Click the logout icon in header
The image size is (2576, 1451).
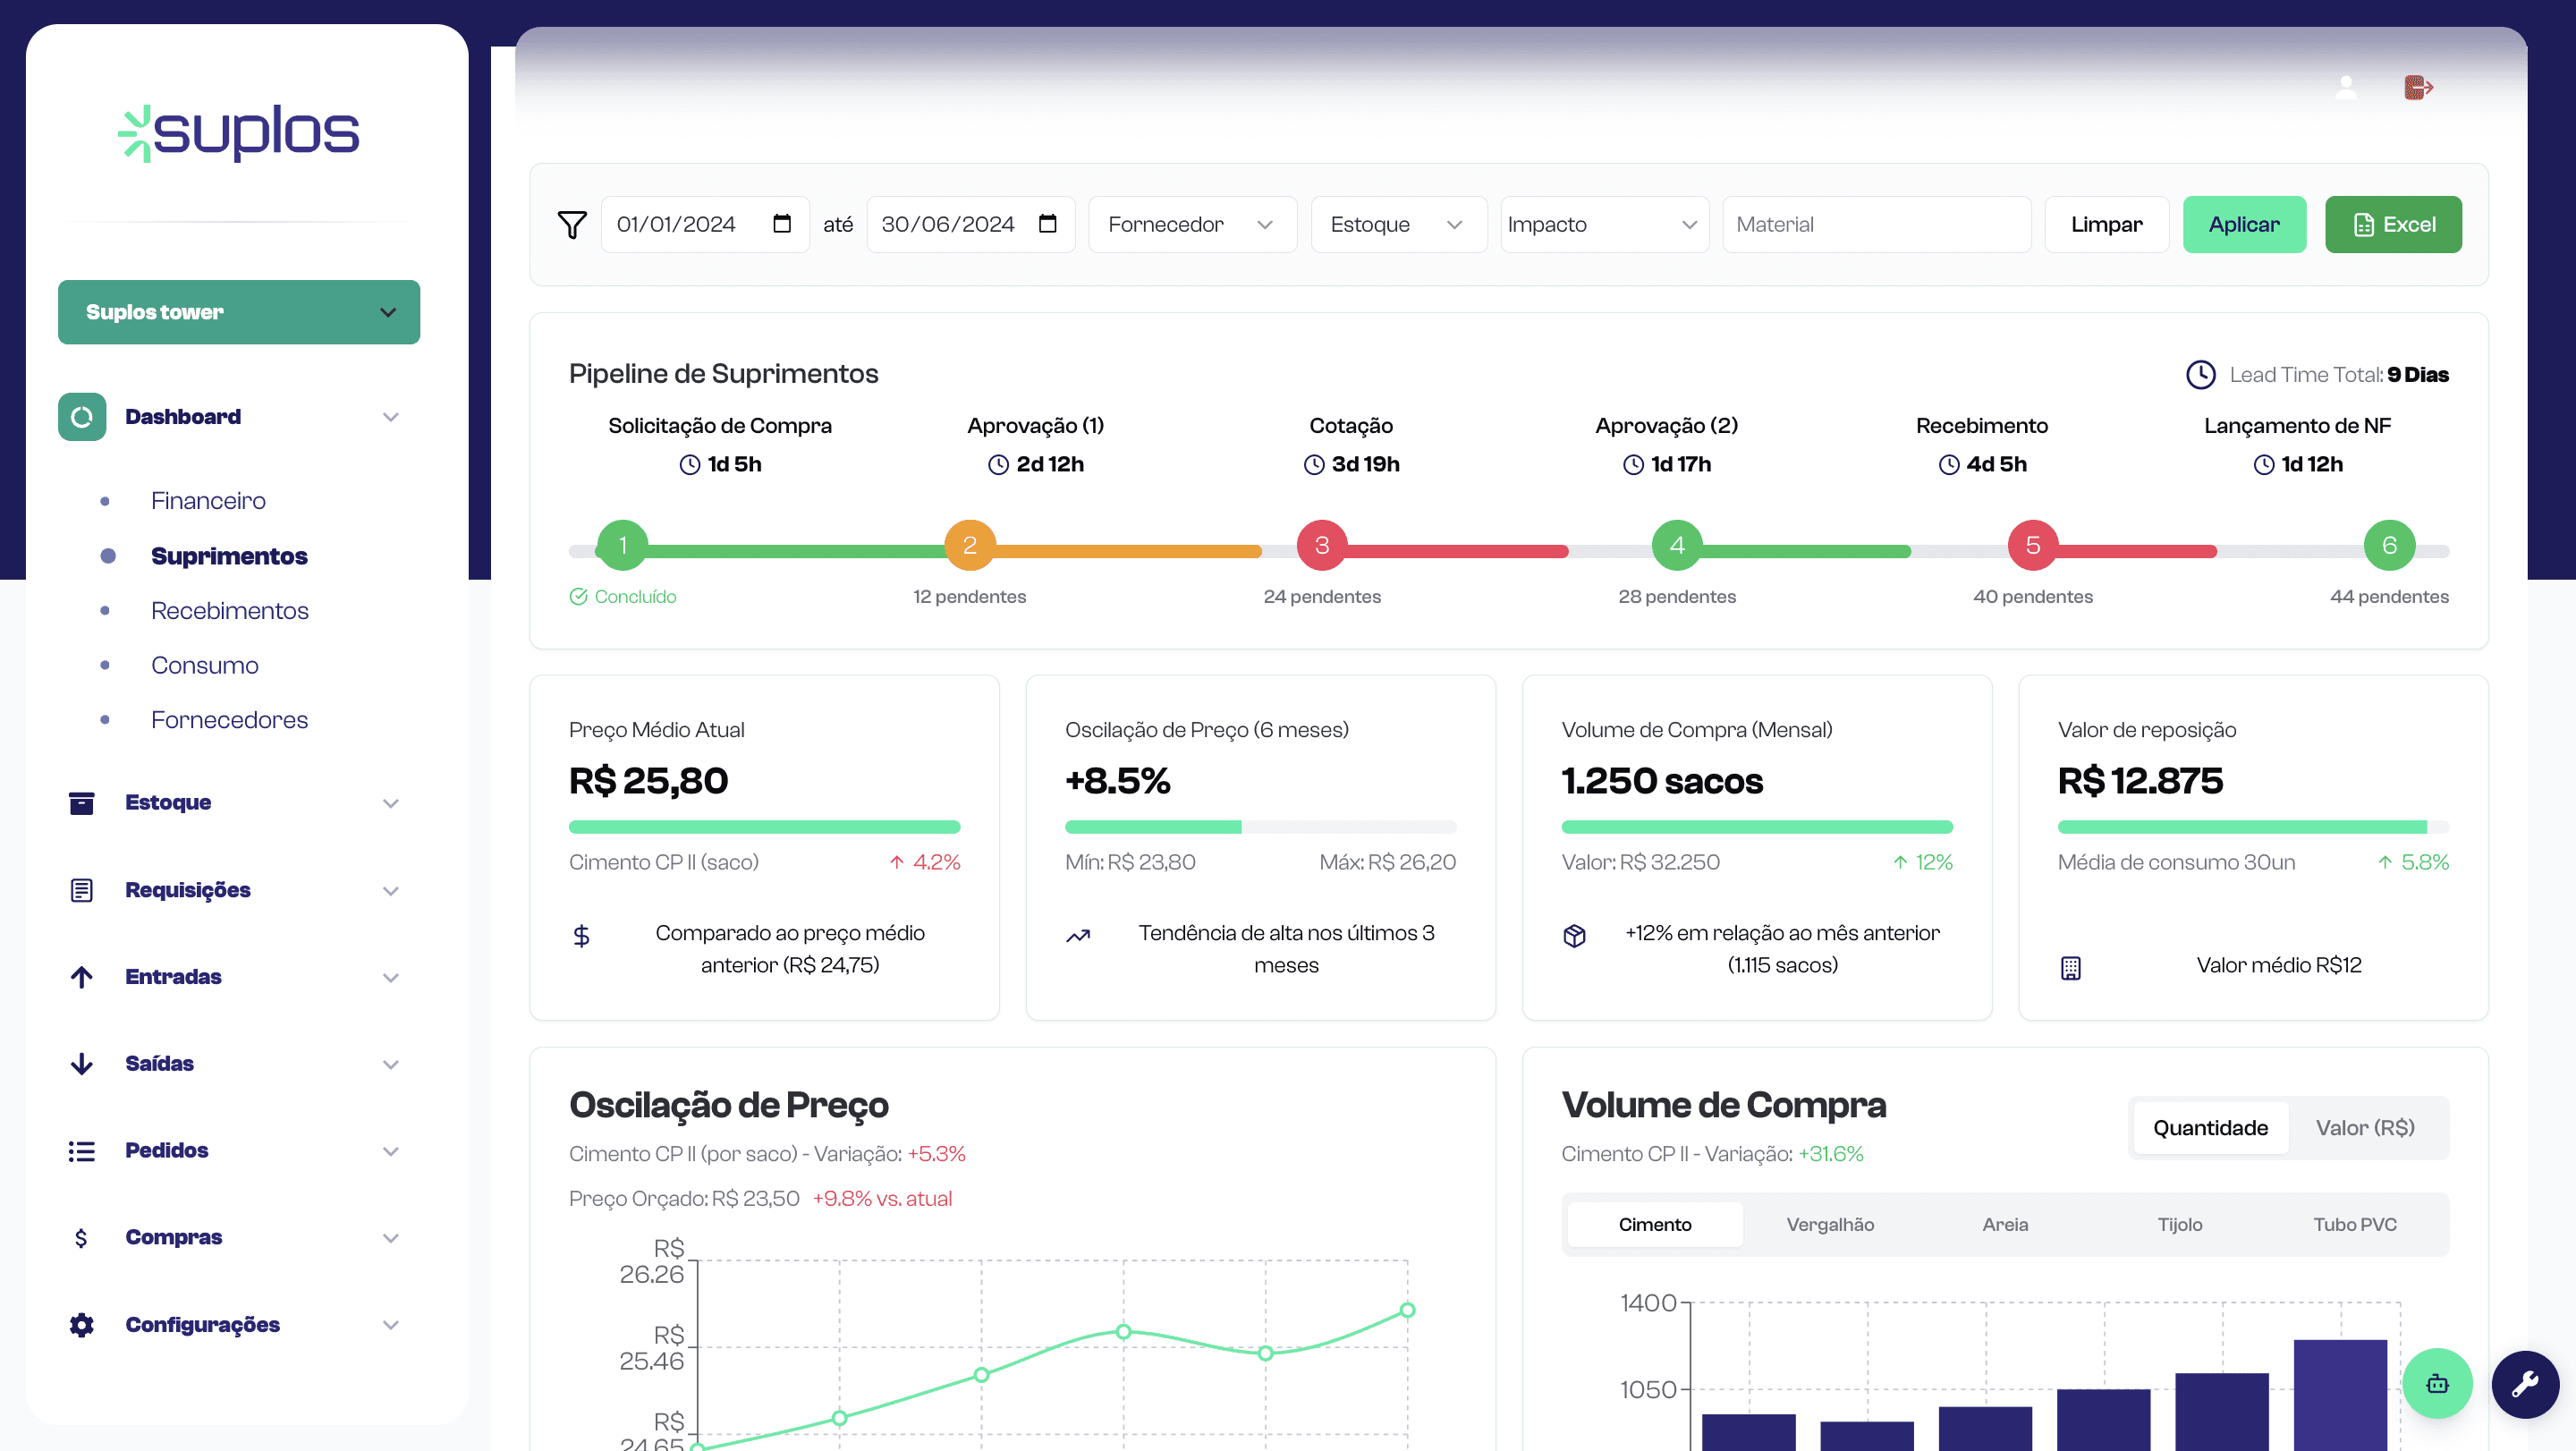(x=2417, y=88)
